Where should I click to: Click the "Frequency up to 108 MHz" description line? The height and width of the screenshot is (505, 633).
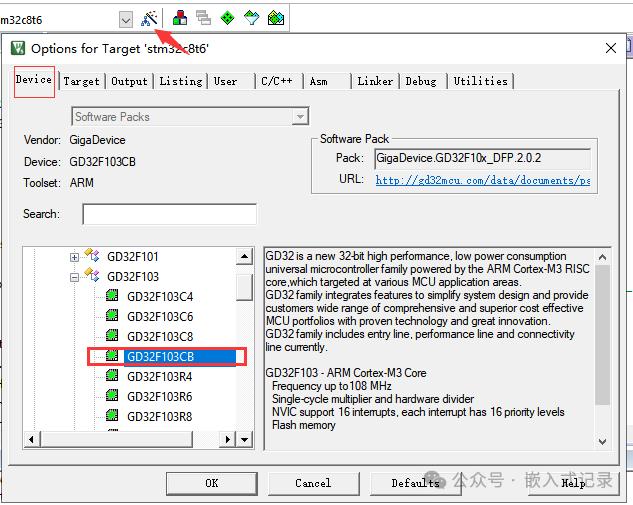(x=331, y=386)
